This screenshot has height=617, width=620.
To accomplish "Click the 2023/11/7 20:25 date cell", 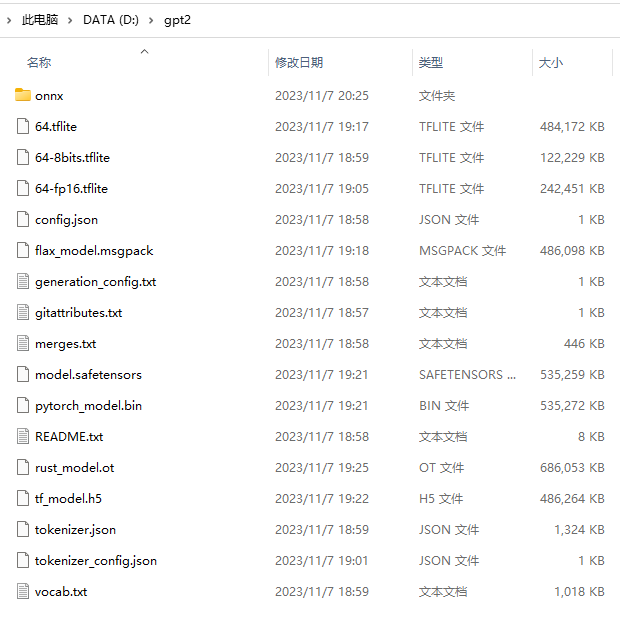I will 322,96.
